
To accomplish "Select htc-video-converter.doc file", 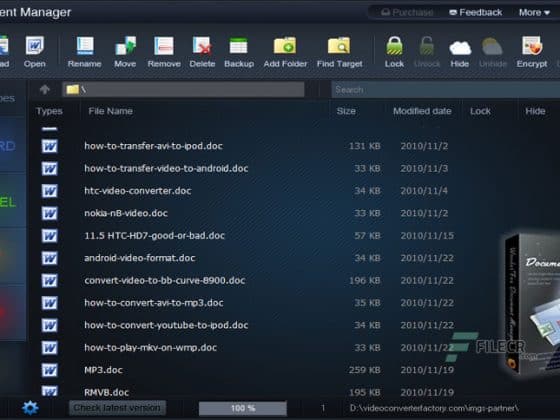I will pyautogui.click(x=138, y=191).
